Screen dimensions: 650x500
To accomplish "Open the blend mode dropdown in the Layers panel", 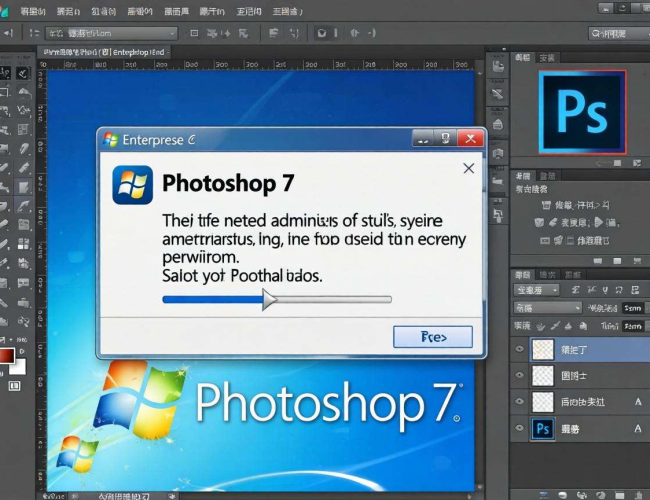I will [x=548, y=308].
